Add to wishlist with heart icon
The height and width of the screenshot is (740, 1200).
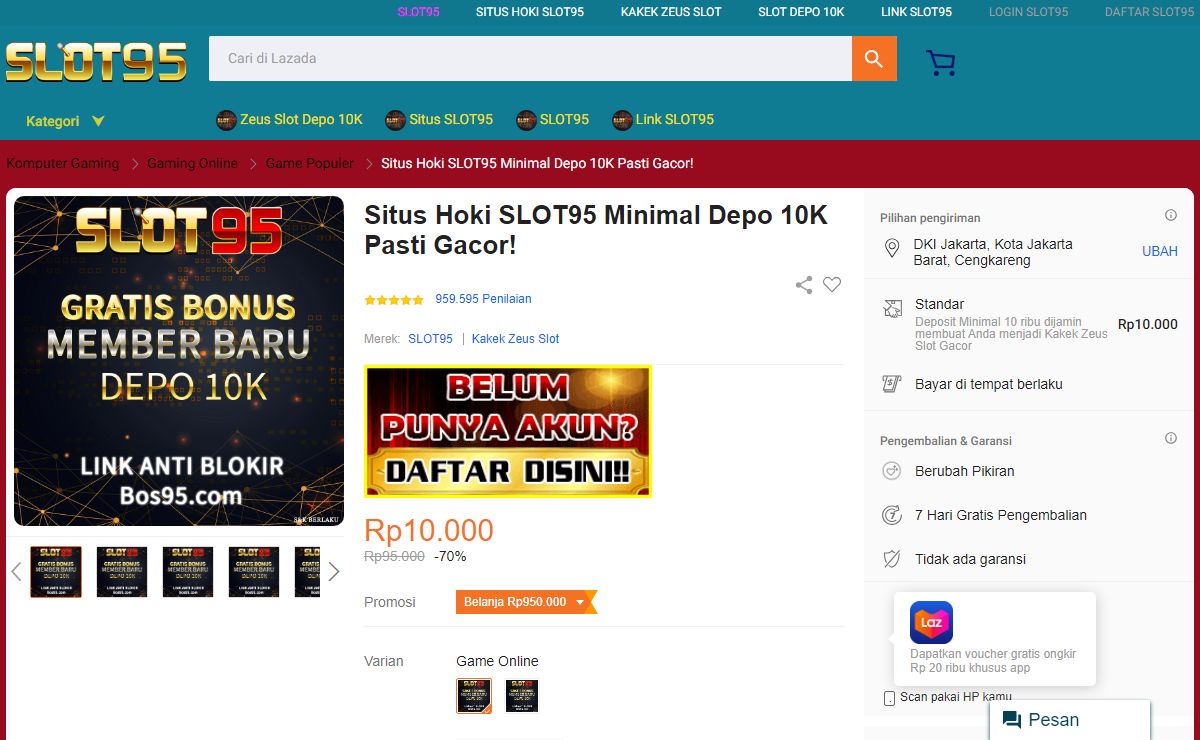[x=832, y=285]
